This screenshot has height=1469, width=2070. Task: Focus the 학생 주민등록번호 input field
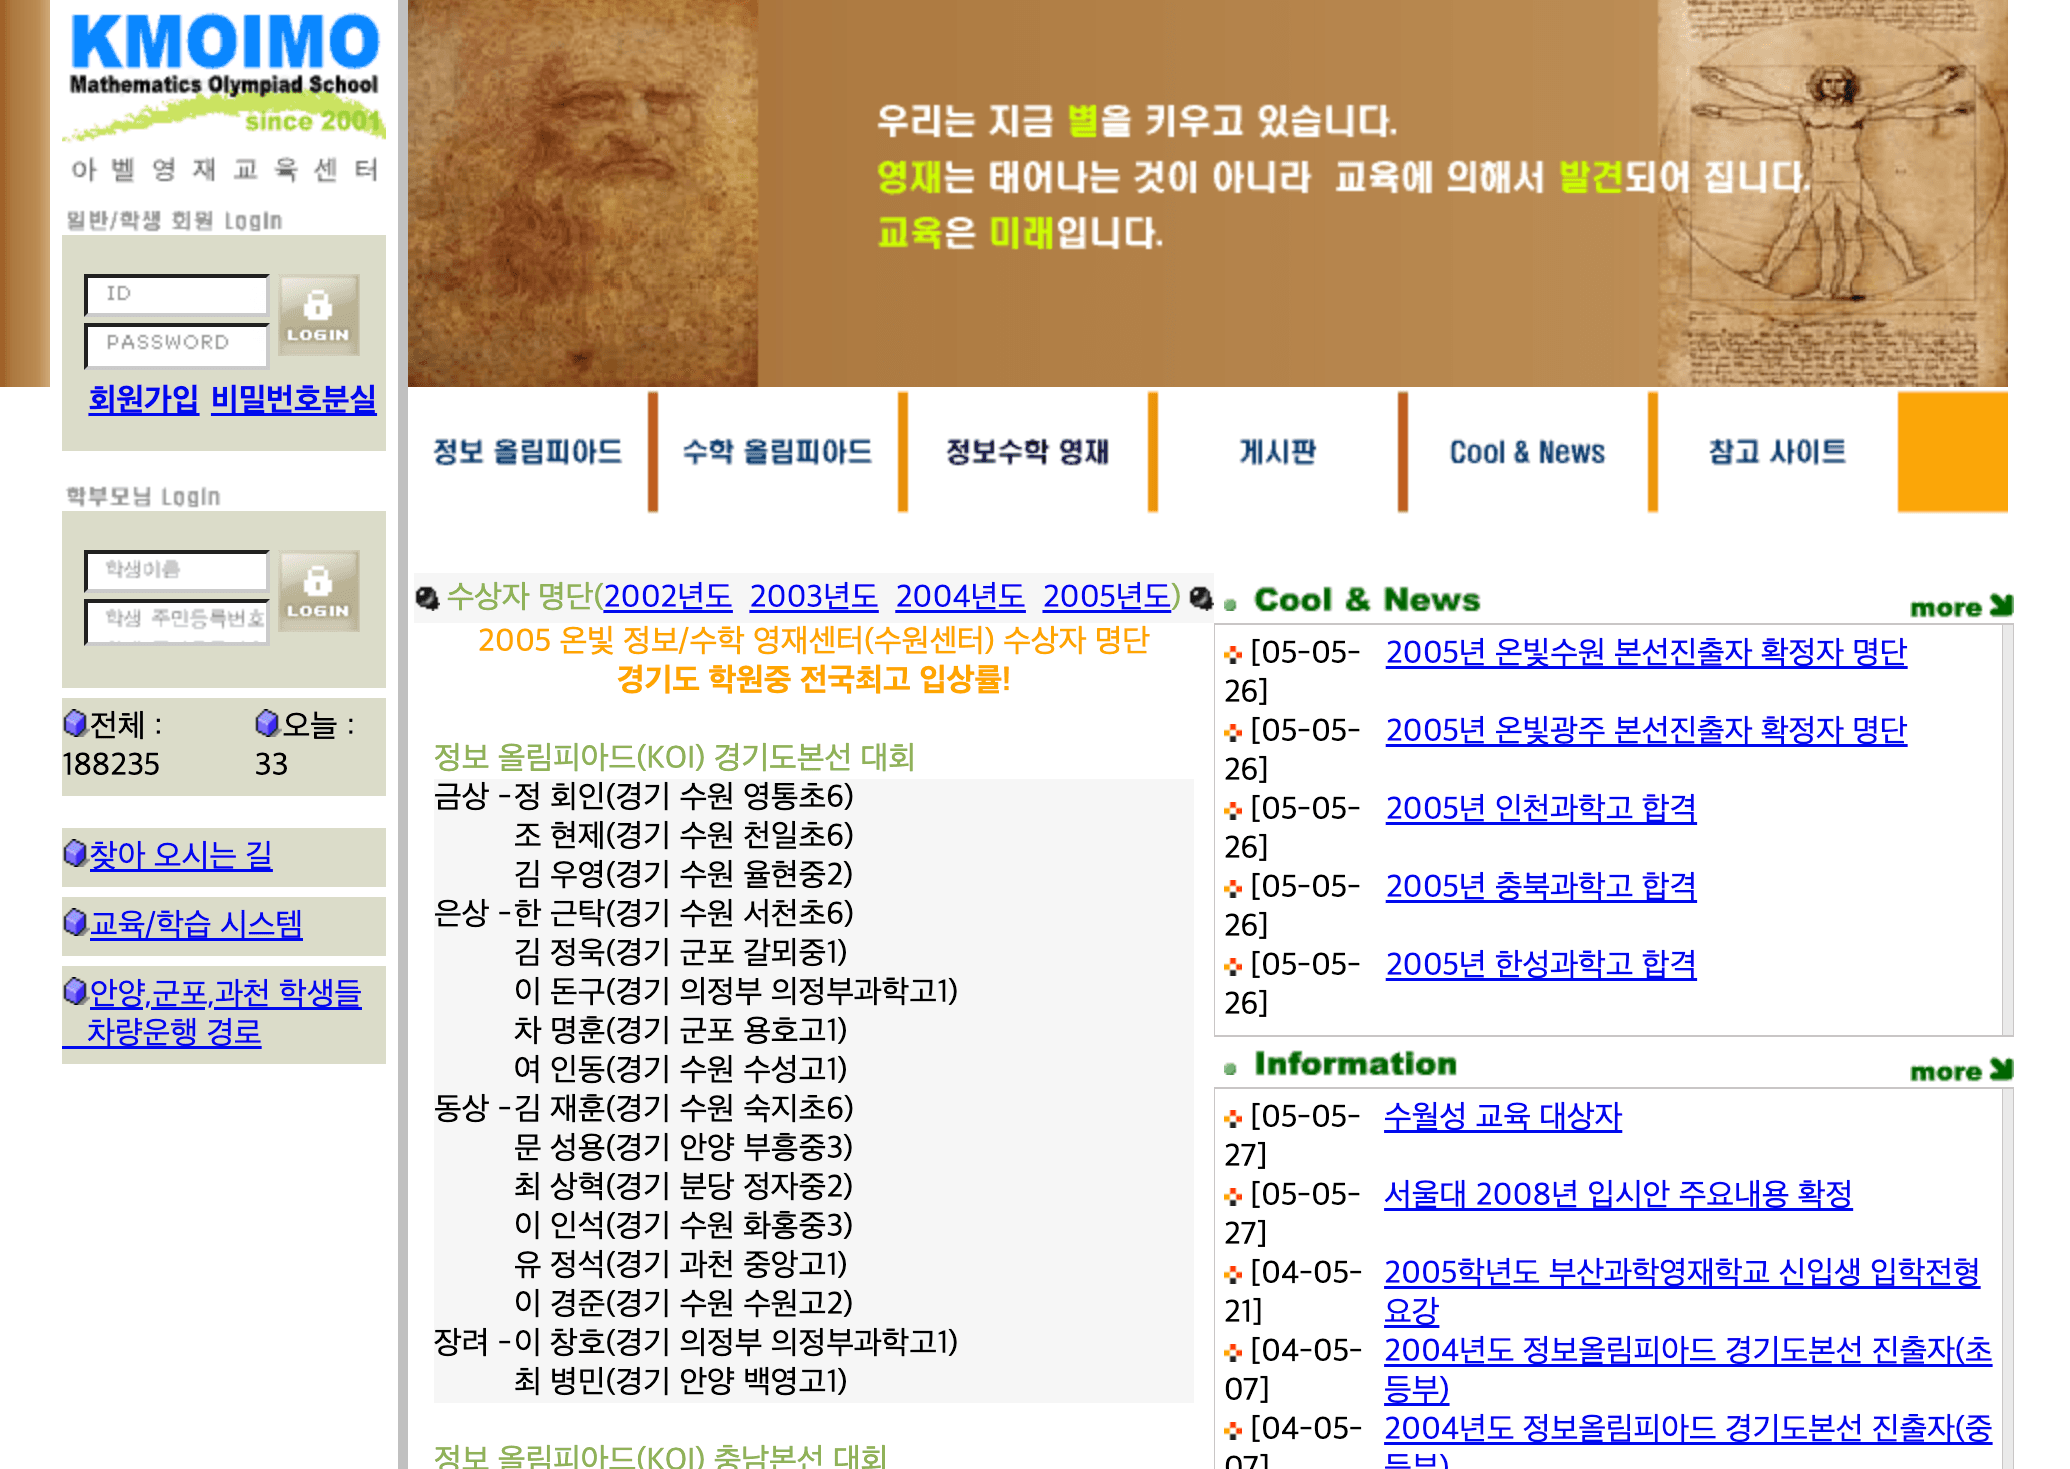coord(177,621)
